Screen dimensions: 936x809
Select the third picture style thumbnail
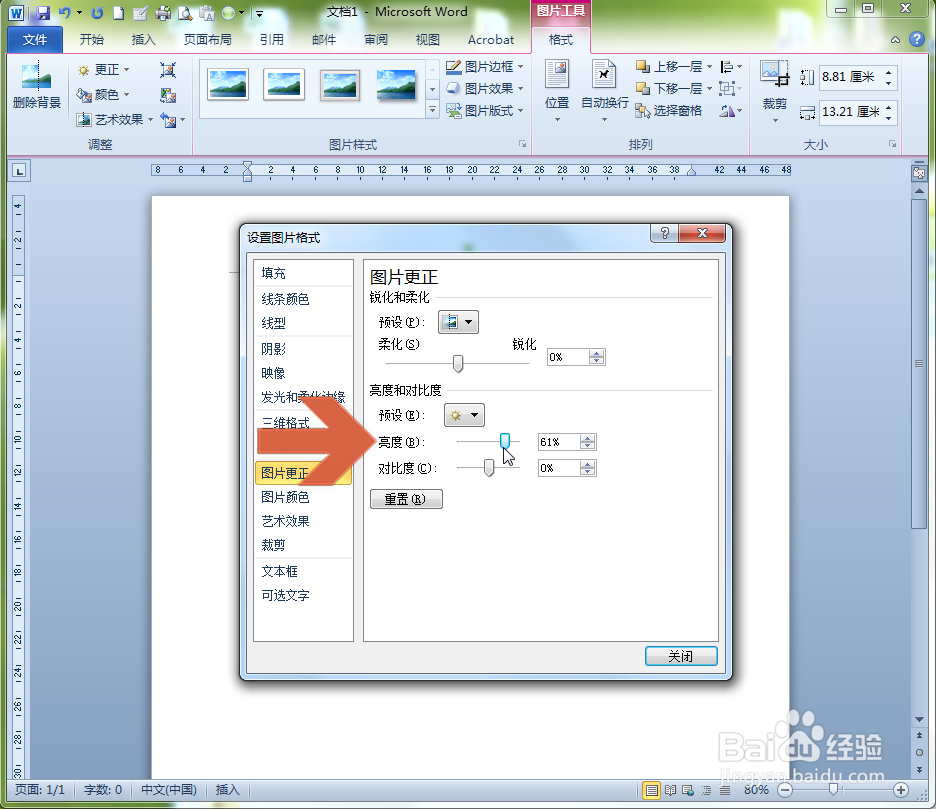coord(340,84)
